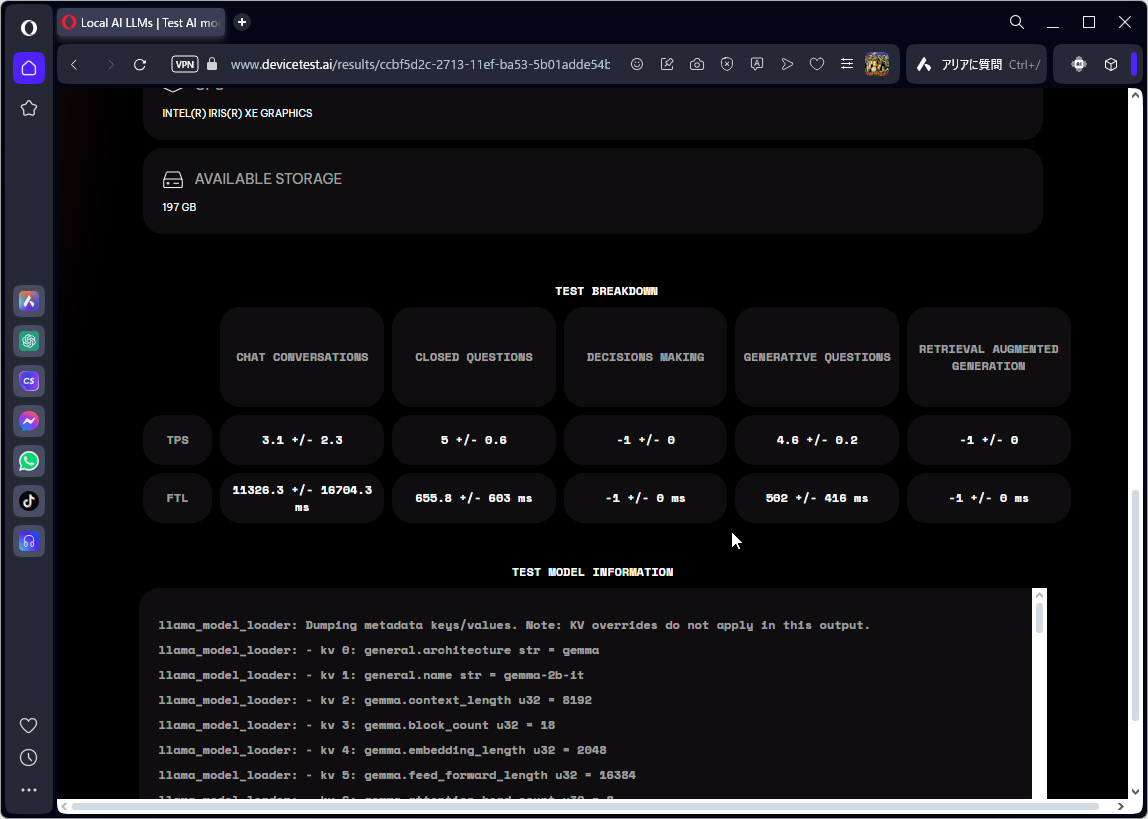Open Facebook Messenger in the sidebar
The image size is (1148, 819).
coord(28,421)
